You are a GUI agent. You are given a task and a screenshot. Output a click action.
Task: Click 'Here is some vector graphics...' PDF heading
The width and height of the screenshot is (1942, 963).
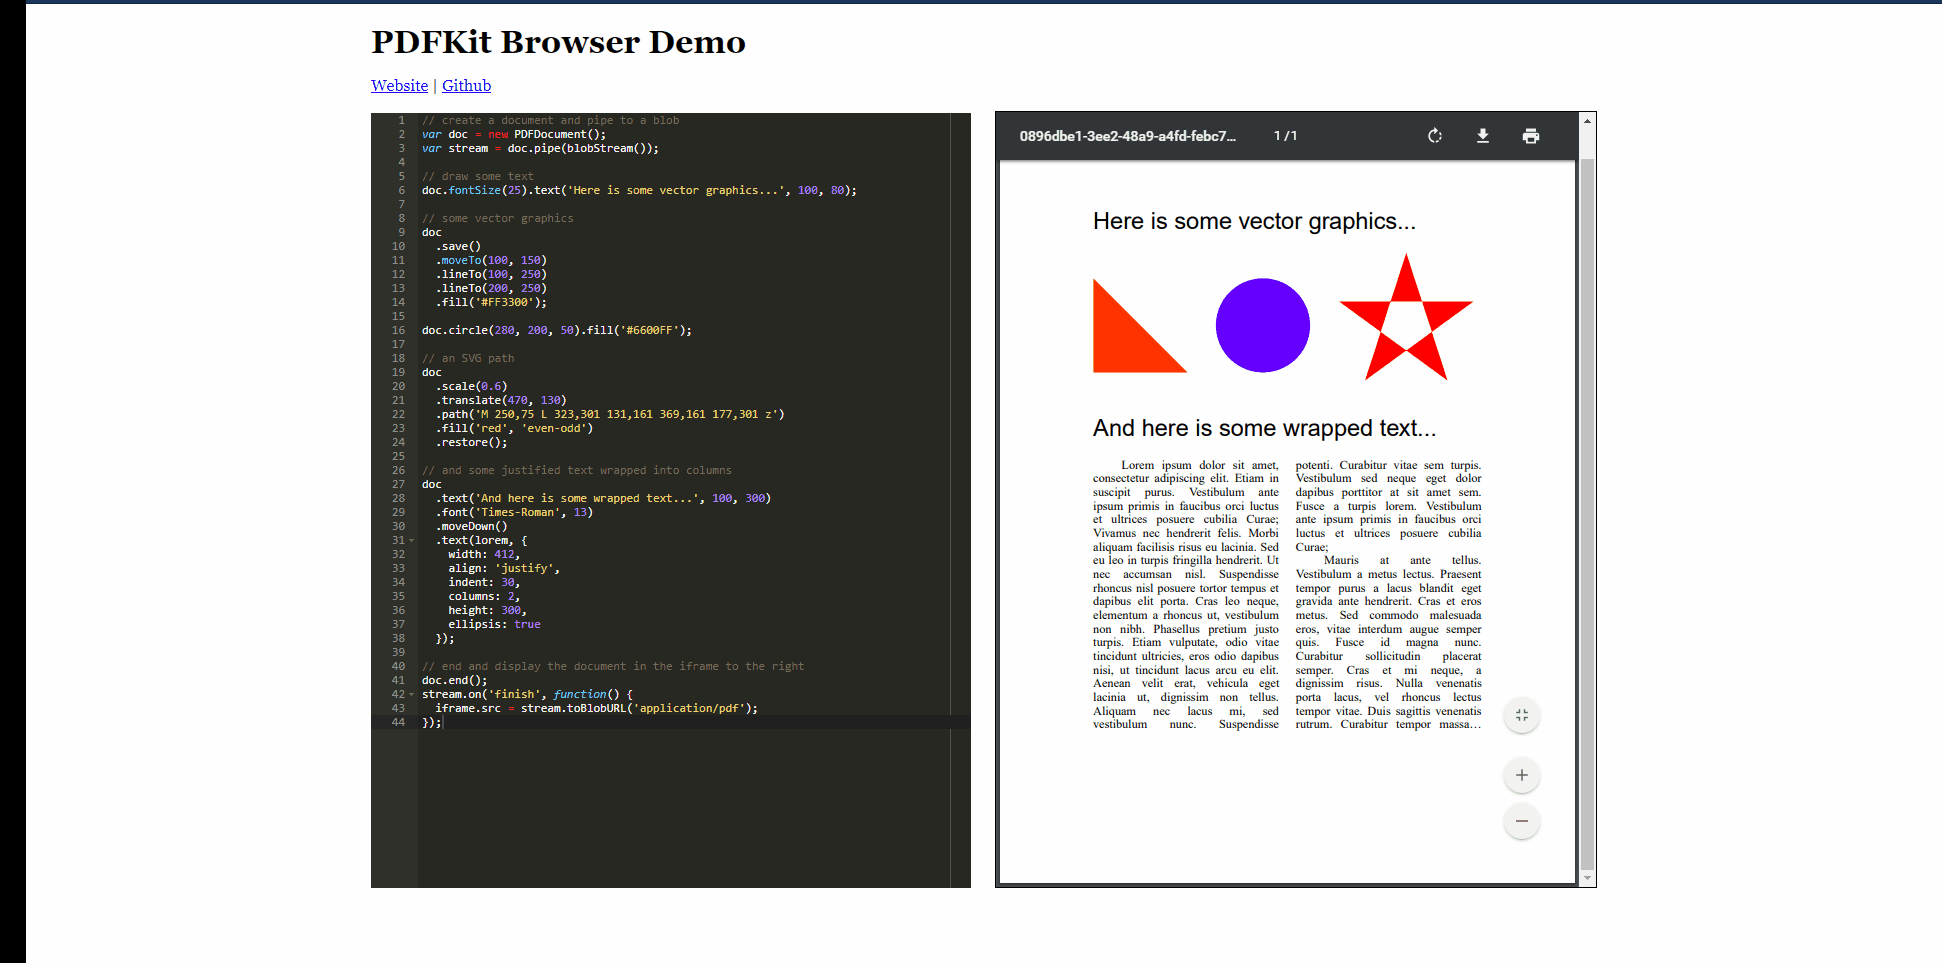pos(1254,222)
